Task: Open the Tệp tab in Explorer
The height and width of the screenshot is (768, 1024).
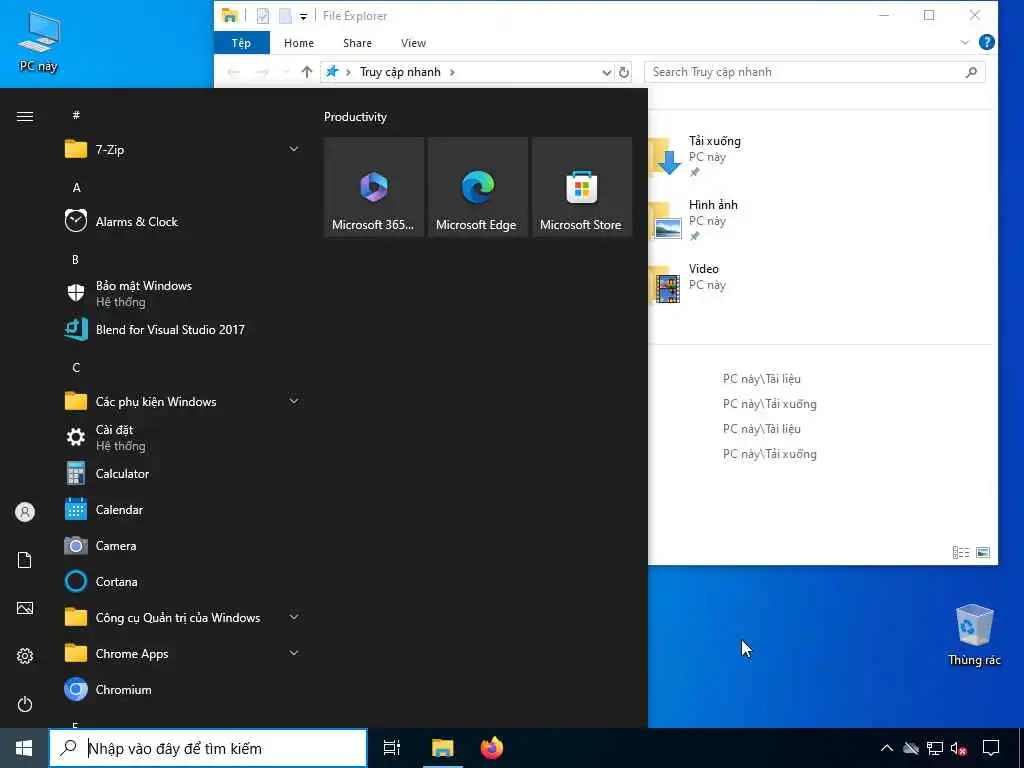Action: pyautogui.click(x=242, y=43)
